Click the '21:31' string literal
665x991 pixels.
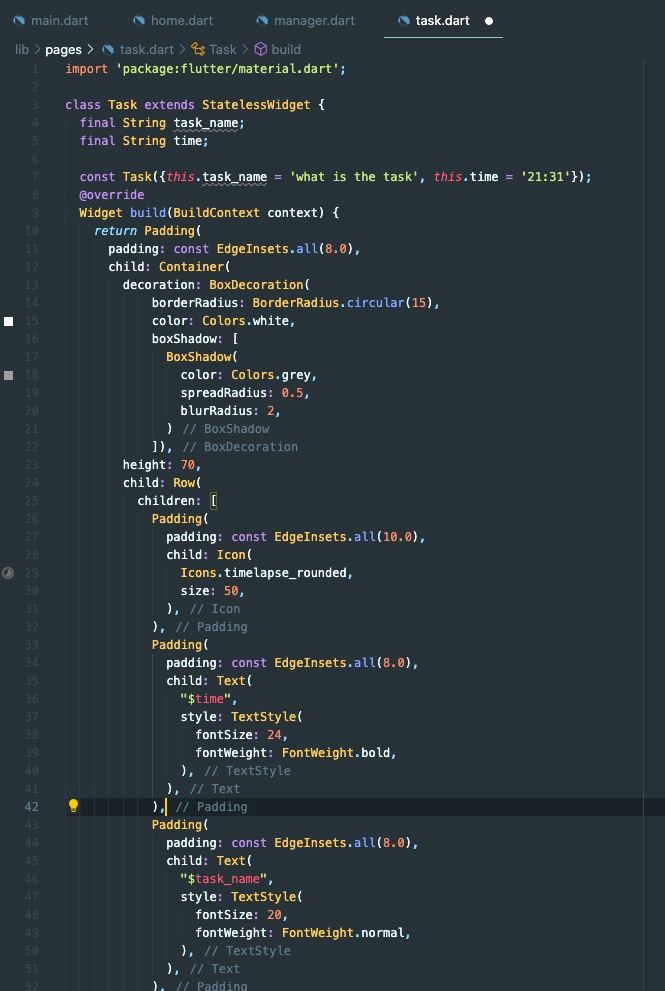tap(544, 176)
